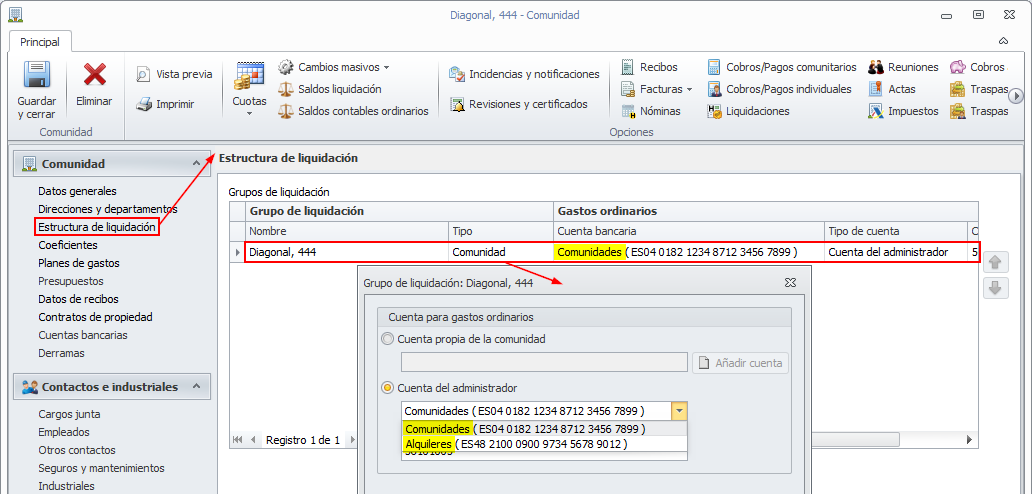This screenshot has width=1032, height=494.
Task: Close the Grupo de liquidación dialog
Action: click(790, 283)
